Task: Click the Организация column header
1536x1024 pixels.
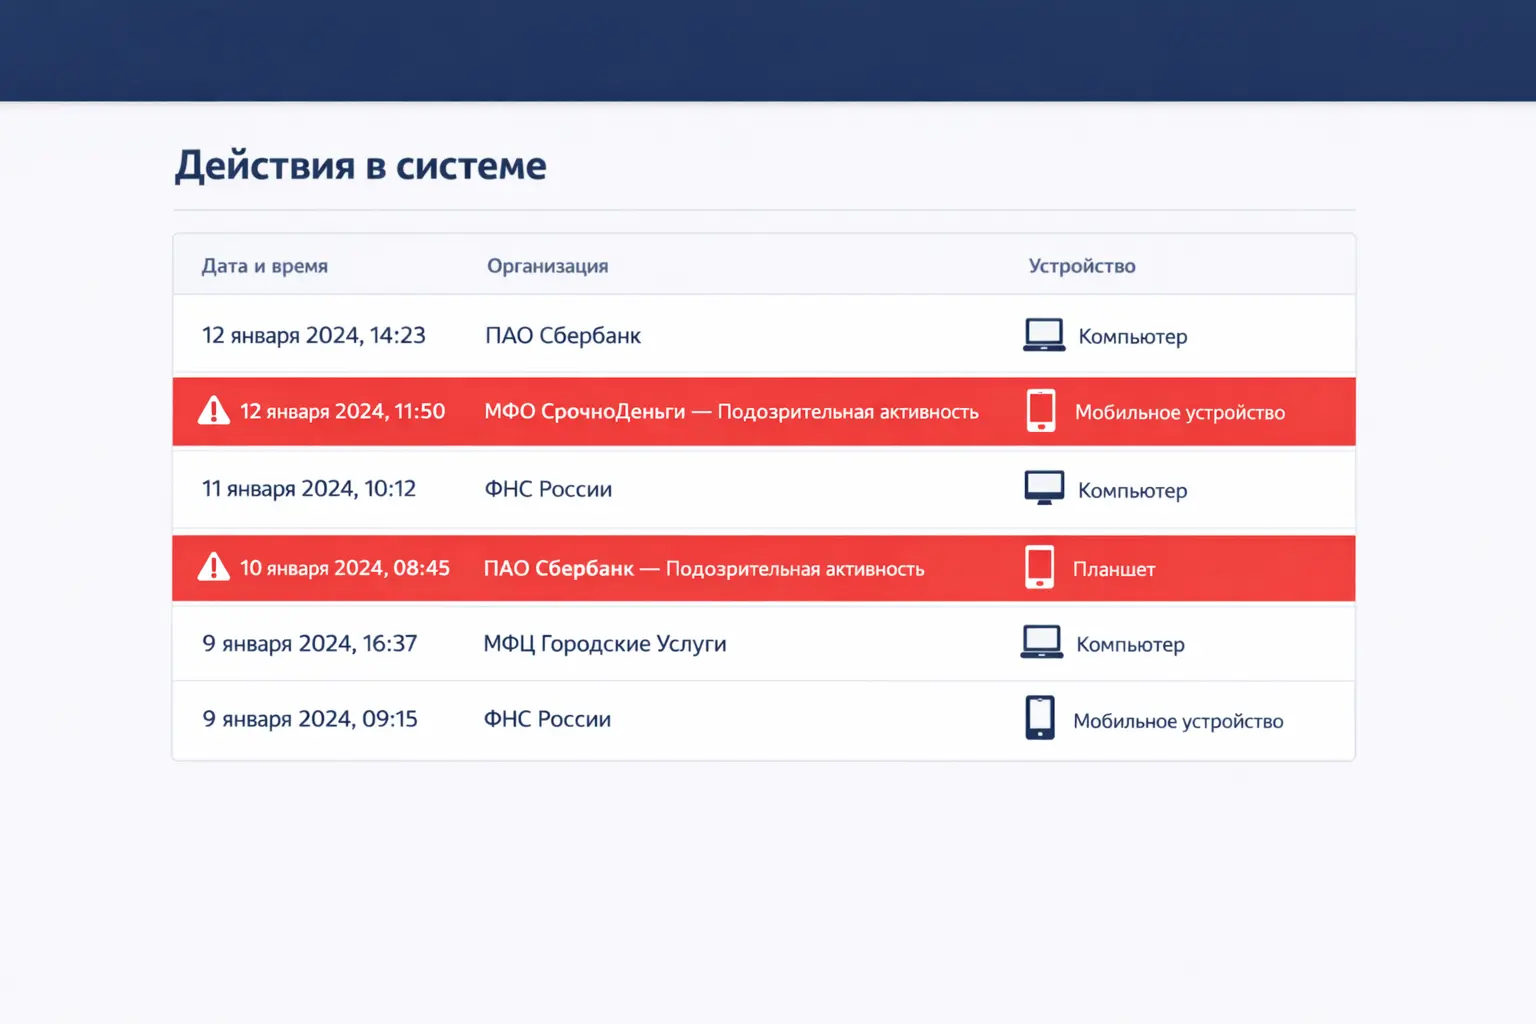Action: coord(547,266)
